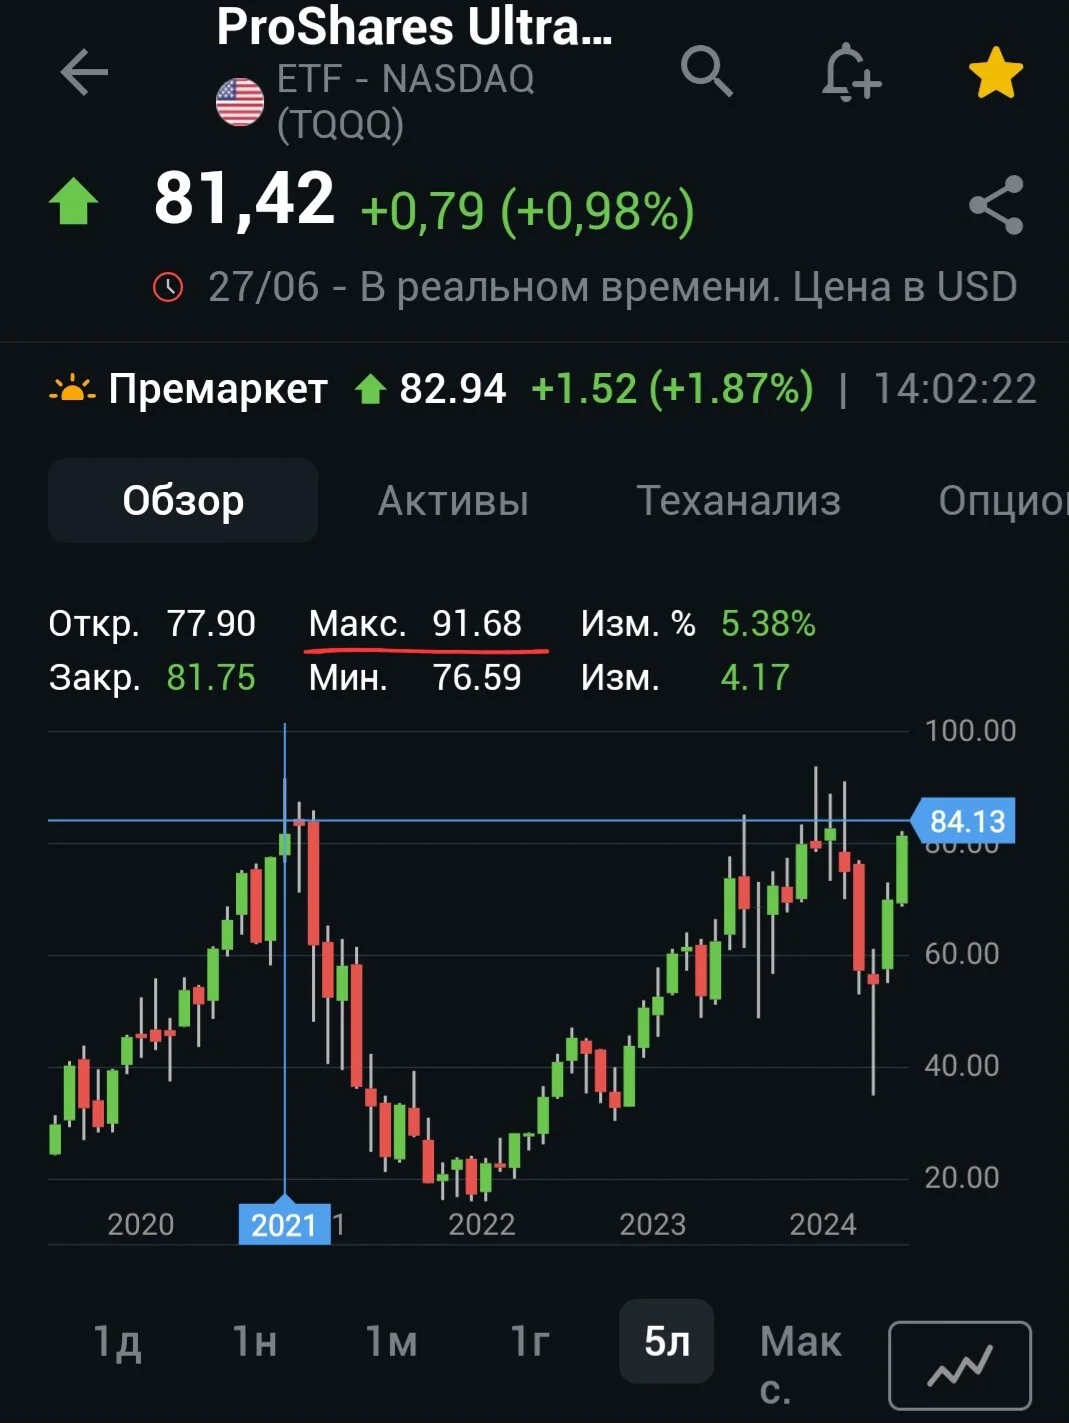Viewport: 1069px width, 1423px height.
Task: Tap the Изм. % value 5.38%
Action: click(x=768, y=624)
